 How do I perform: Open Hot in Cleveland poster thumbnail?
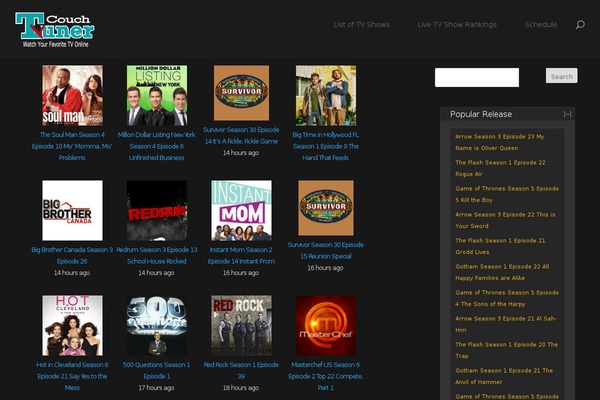[x=72, y=325]
